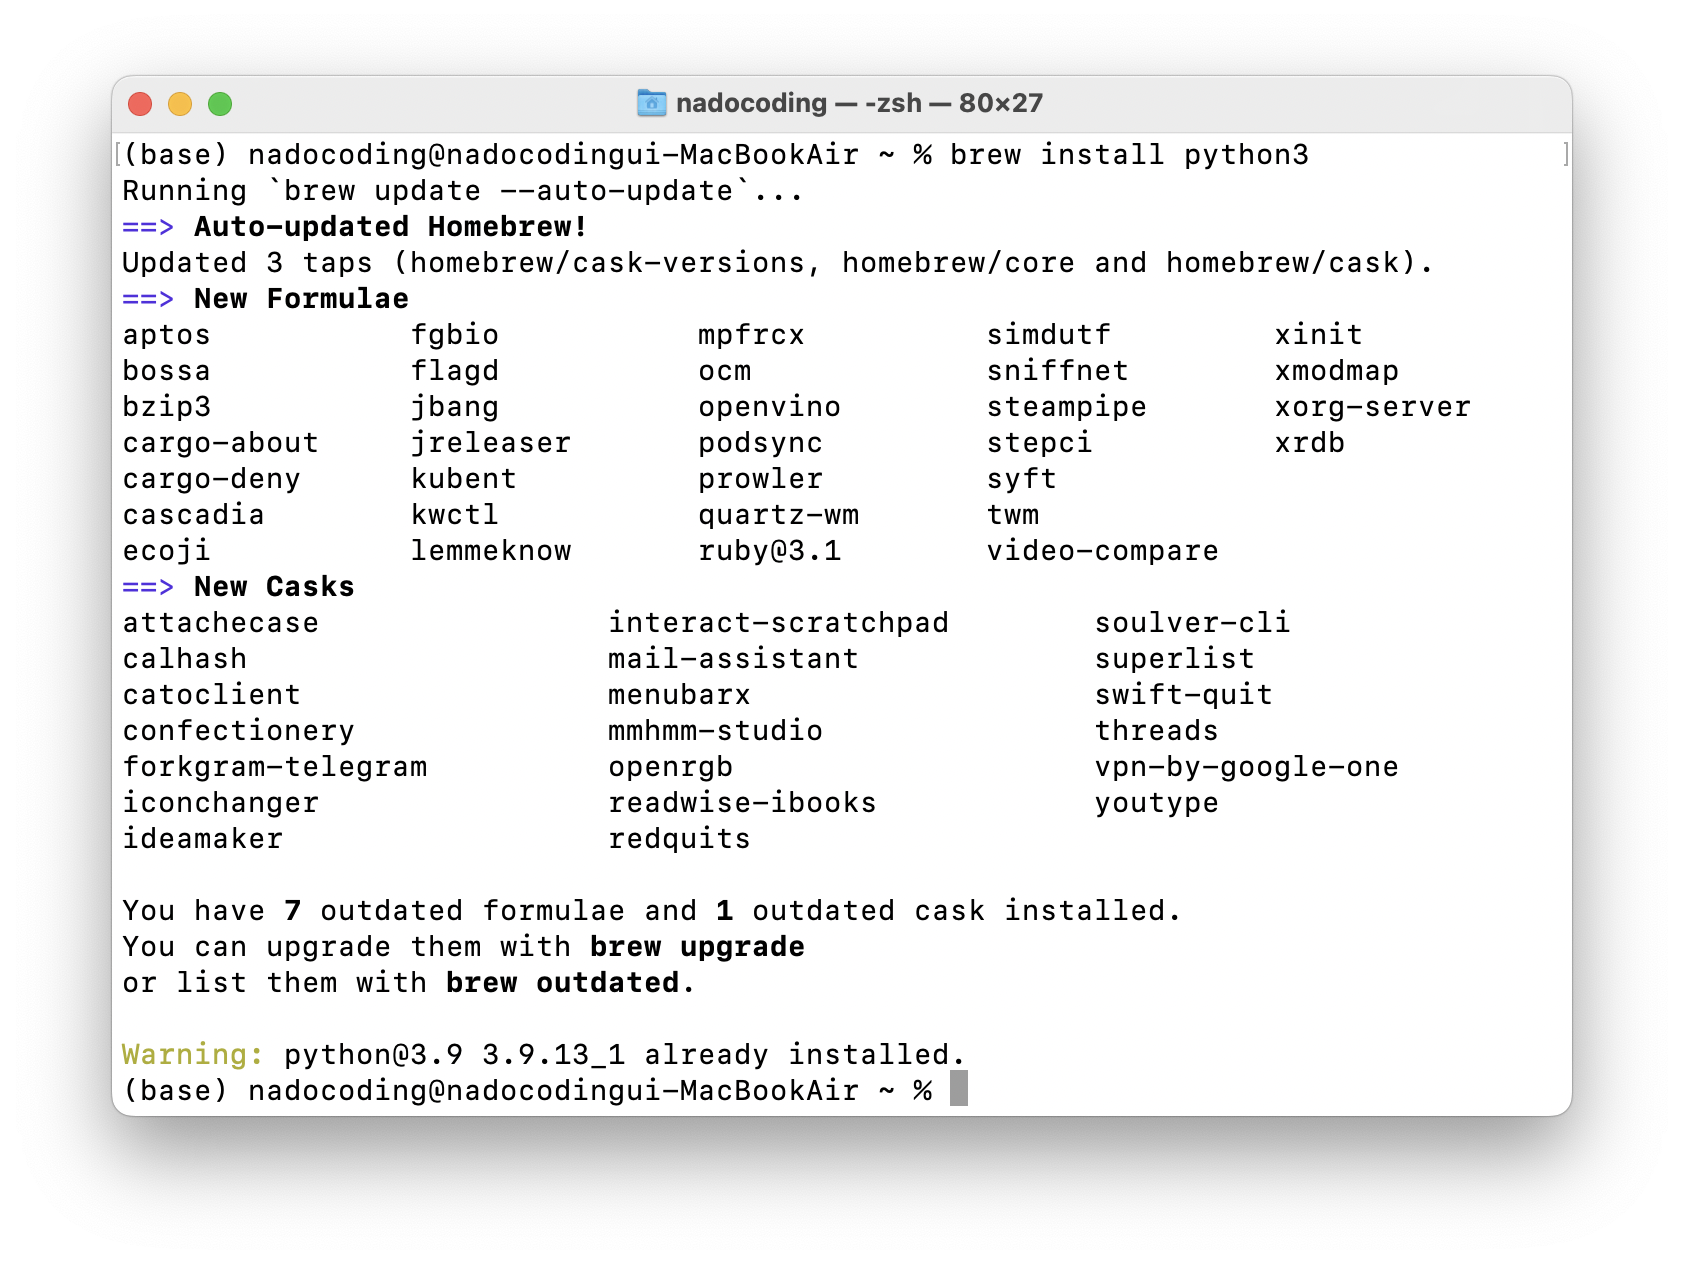1684x1264 pixels.
Task: Click the formula name 'aptos'
Action: [x=166, y=335]
